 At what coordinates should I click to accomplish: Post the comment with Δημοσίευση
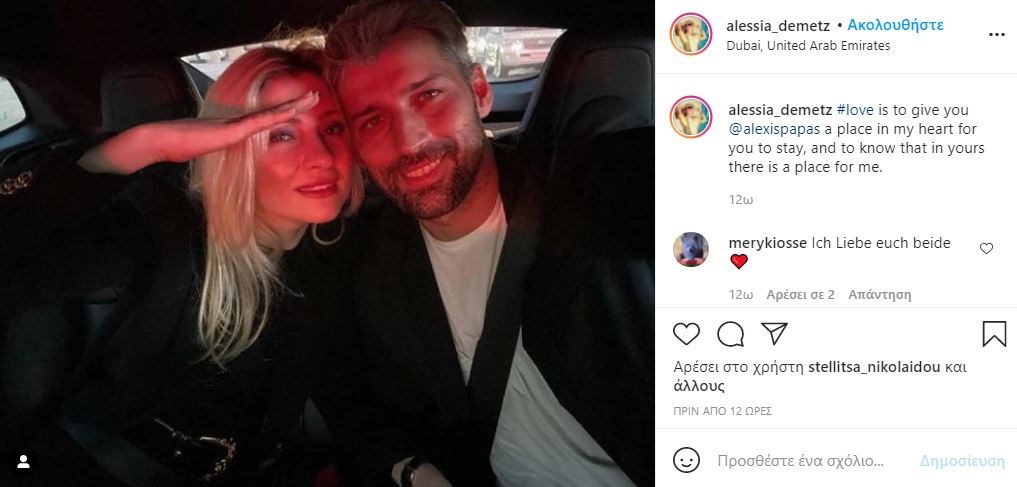coord(962,461)
